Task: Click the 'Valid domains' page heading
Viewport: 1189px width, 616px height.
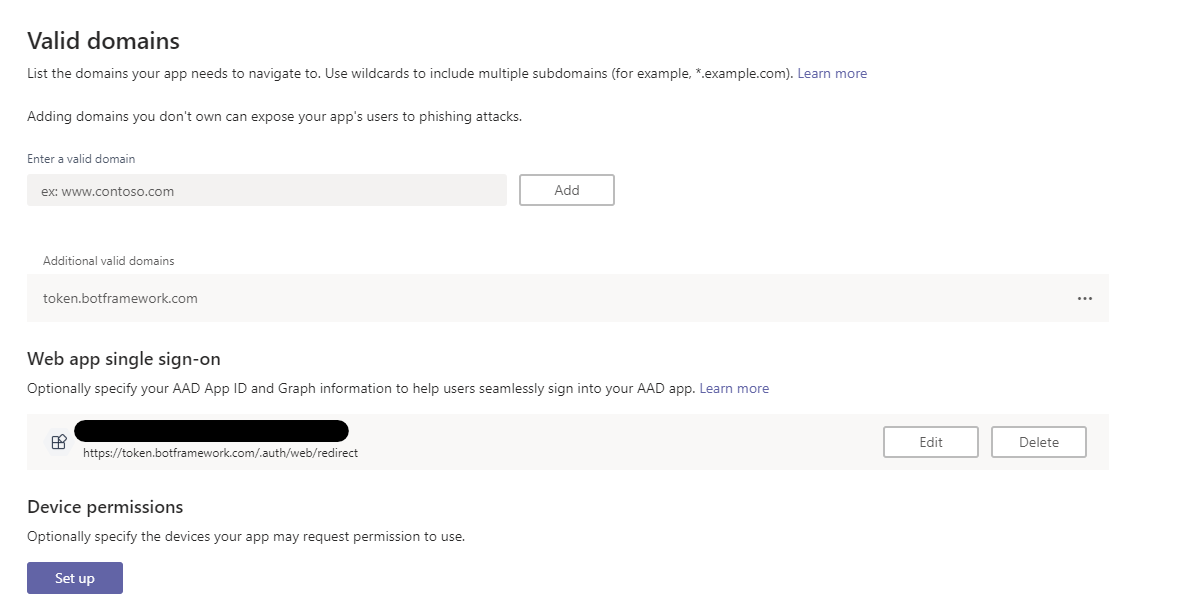Action: click(103, 41)
